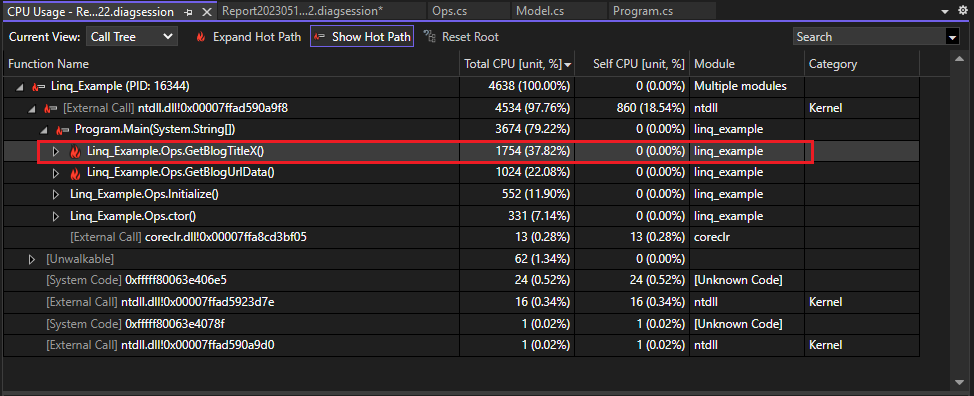Sort by Total CPU column header
This screenshot has height=396, width=974.
[517, 64]
